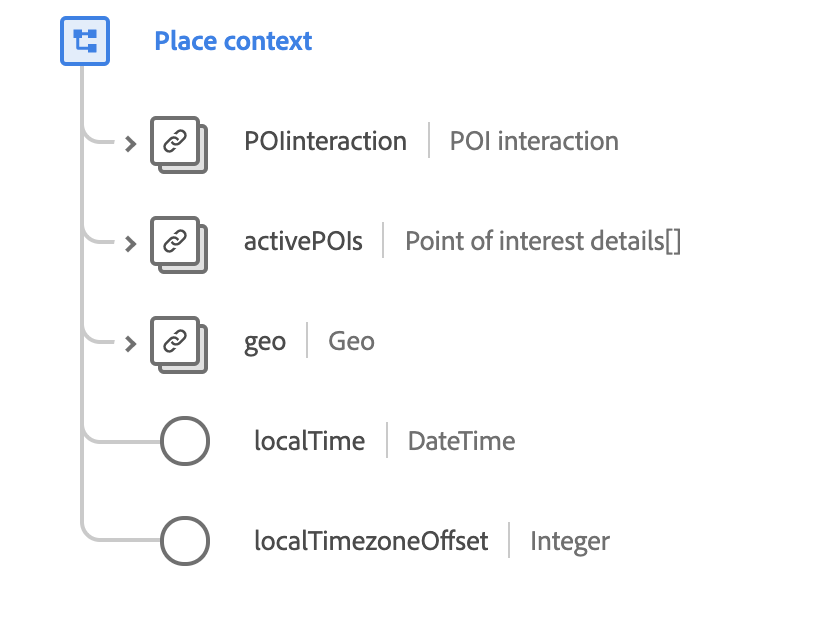Click the POI interaction type label
The width and height of the screenshot is (820, 626).
534,141
